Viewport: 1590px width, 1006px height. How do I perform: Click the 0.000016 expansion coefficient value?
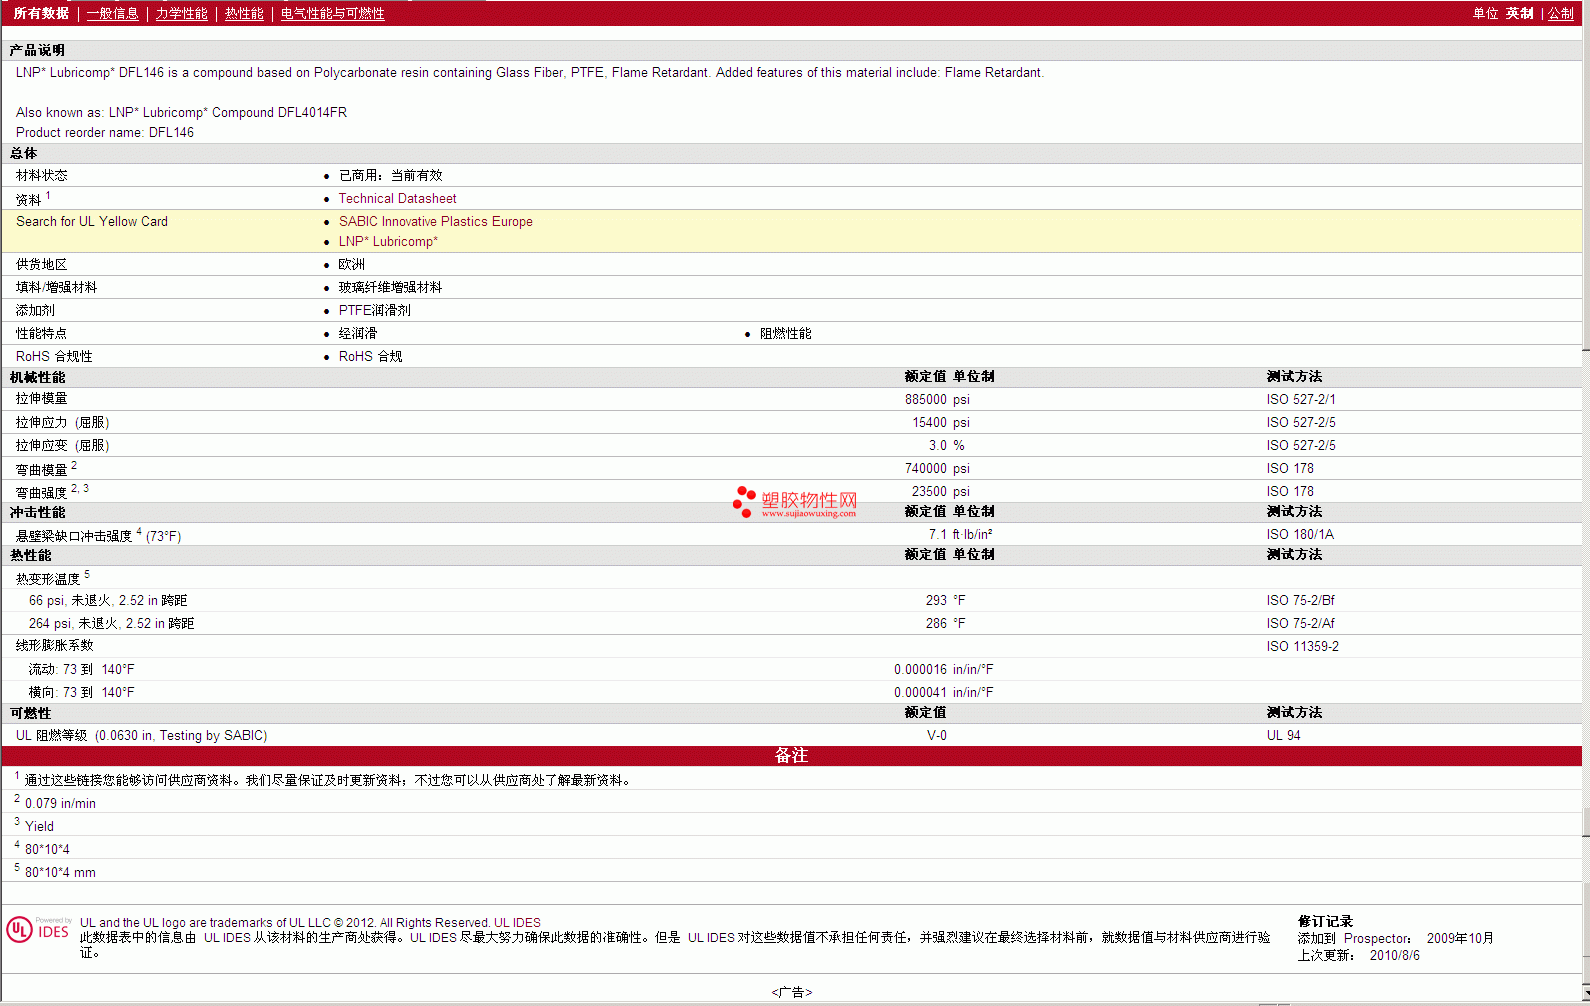coord(920,669)
